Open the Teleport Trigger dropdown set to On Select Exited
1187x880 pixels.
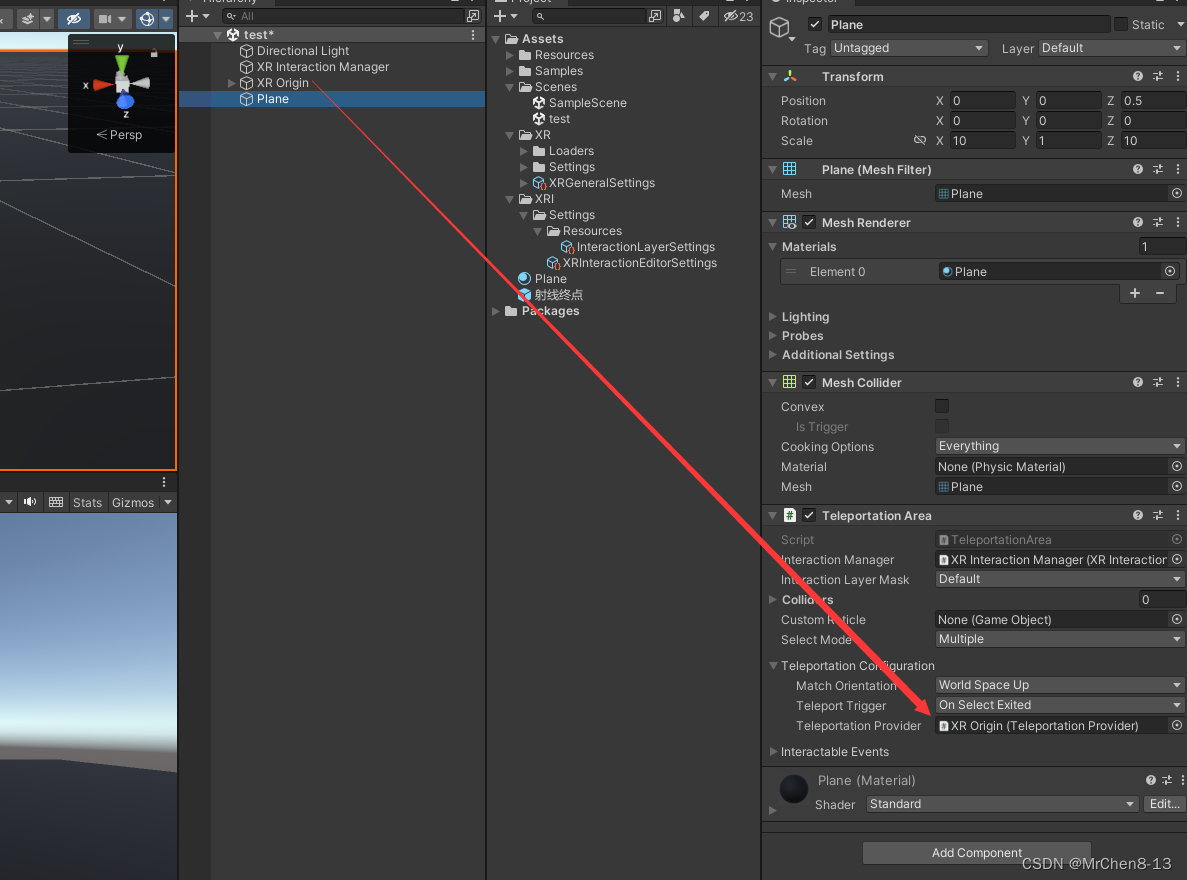click(x=1058, y=705)
